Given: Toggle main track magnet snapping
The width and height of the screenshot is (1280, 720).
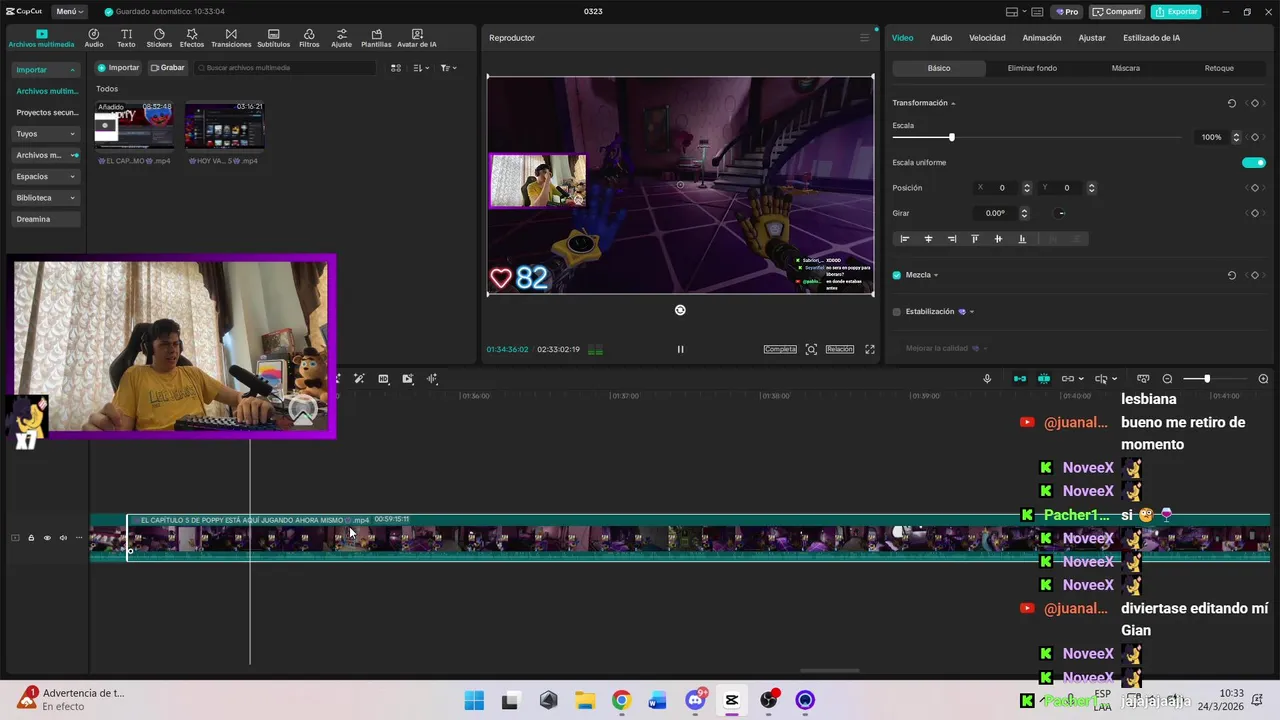Looking at the screenshot, I should (x=1020, y=379).
